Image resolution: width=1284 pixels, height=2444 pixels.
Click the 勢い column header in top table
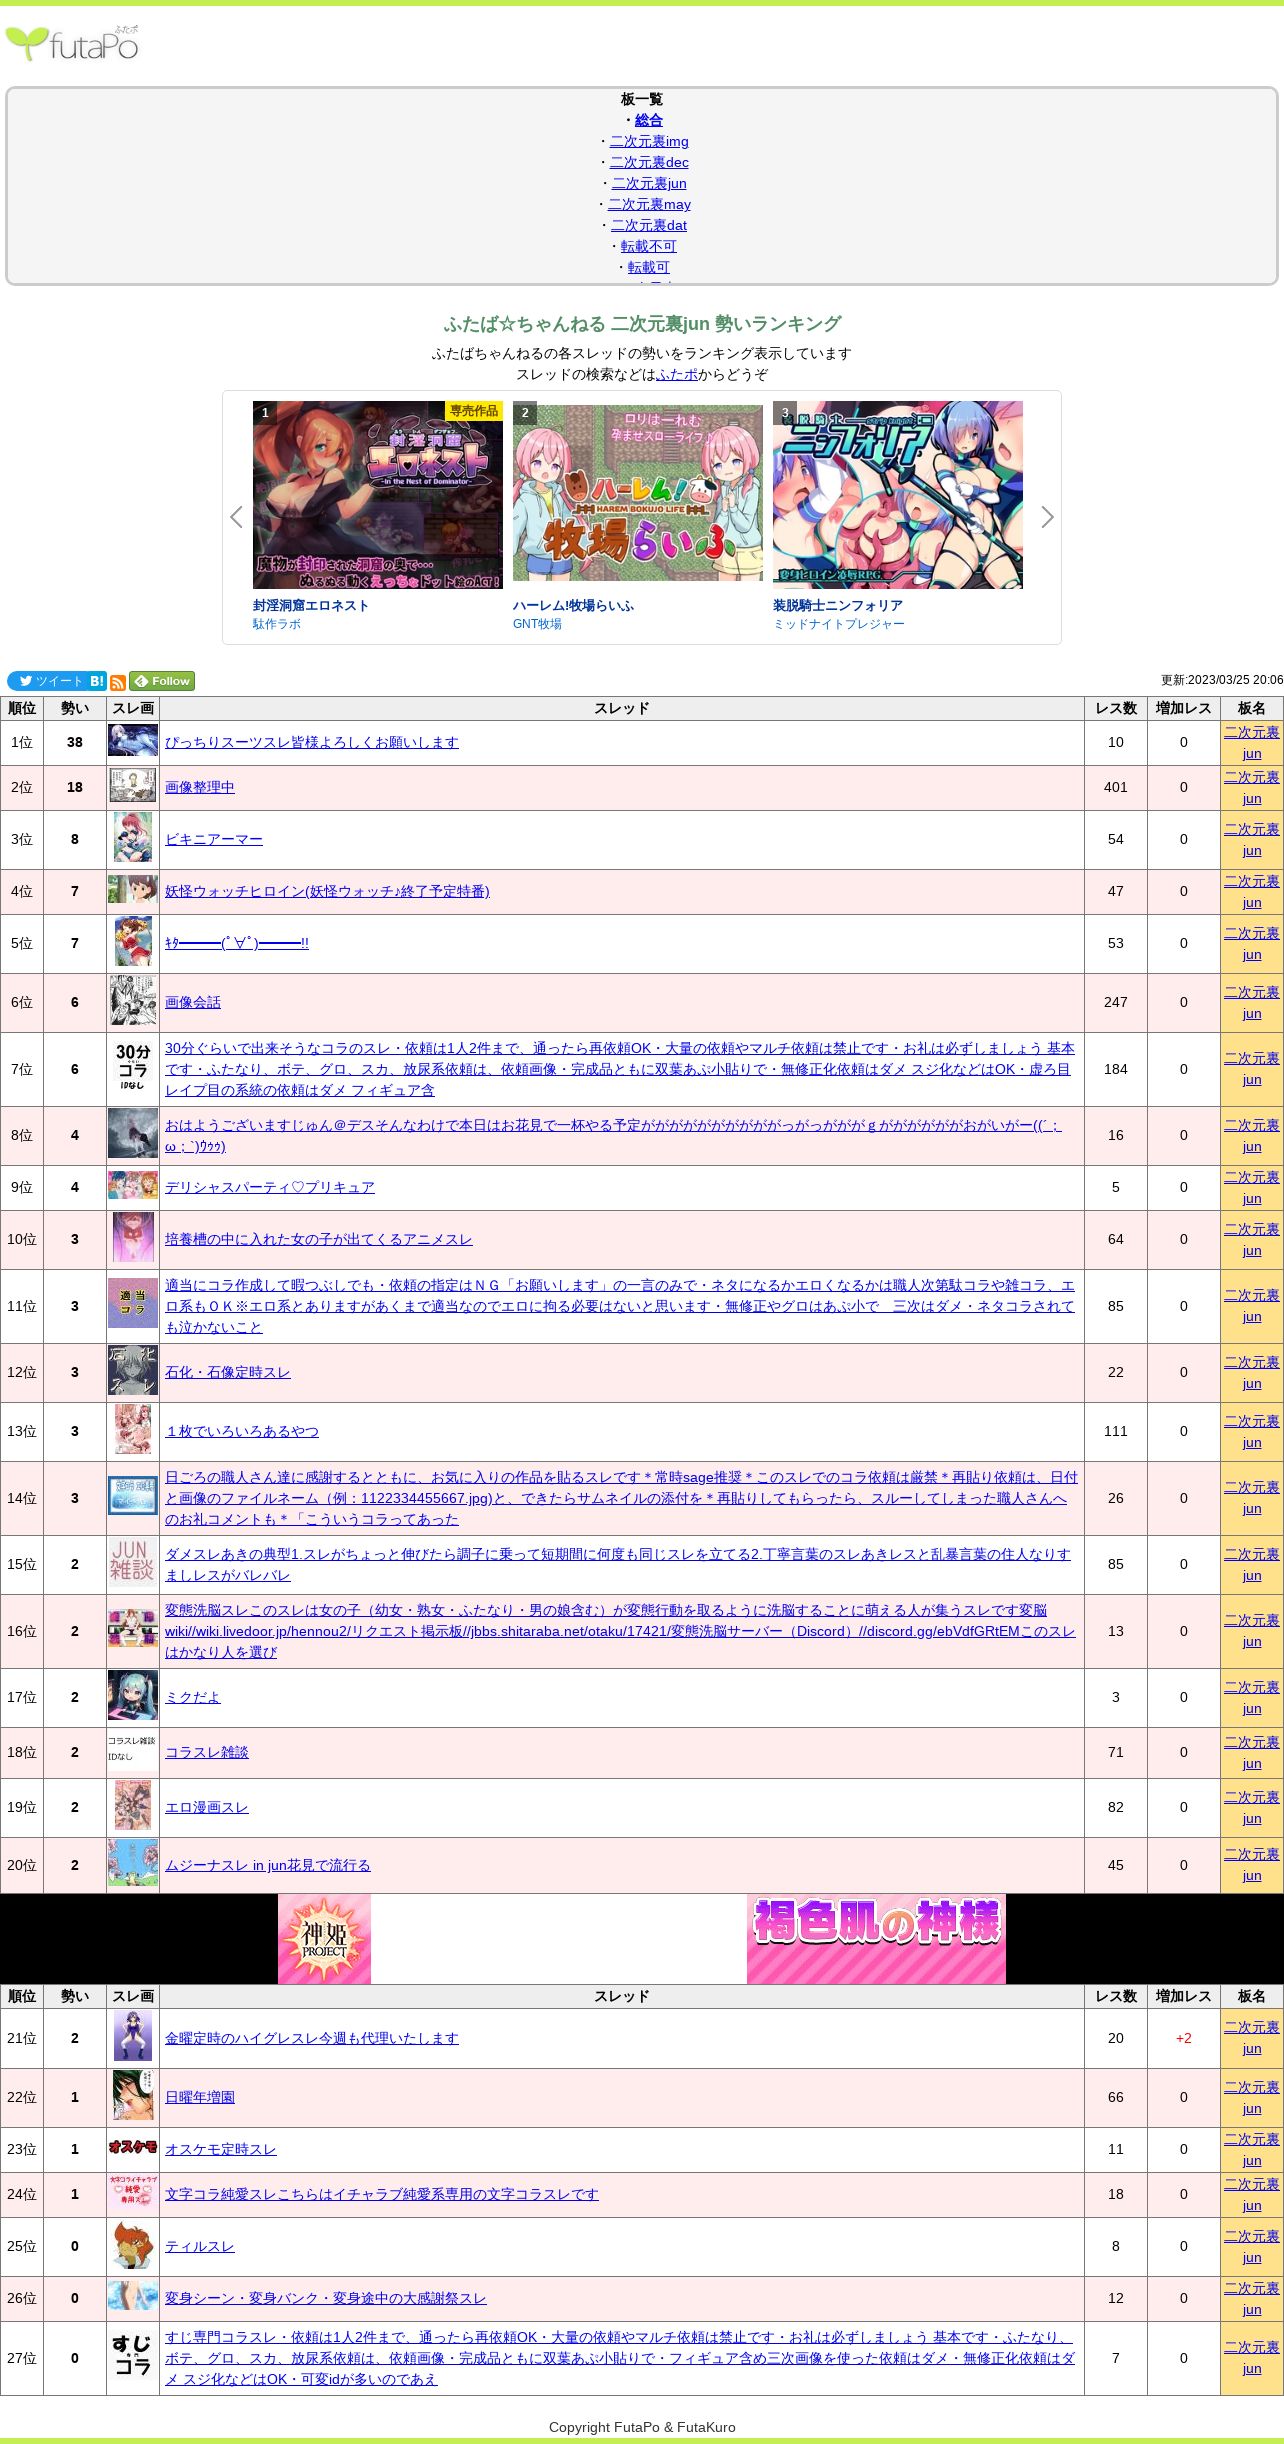(75, 708)
